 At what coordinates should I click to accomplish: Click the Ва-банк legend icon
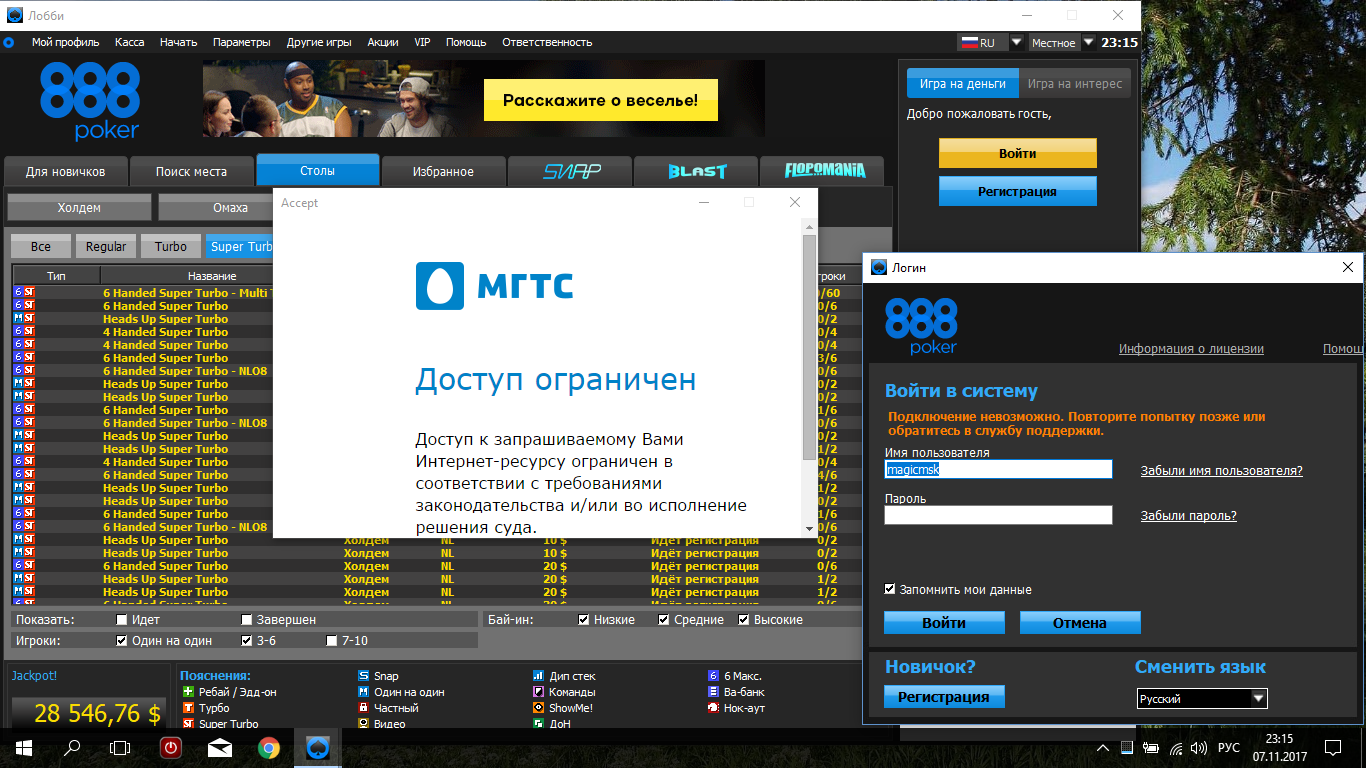pos(713,691)
